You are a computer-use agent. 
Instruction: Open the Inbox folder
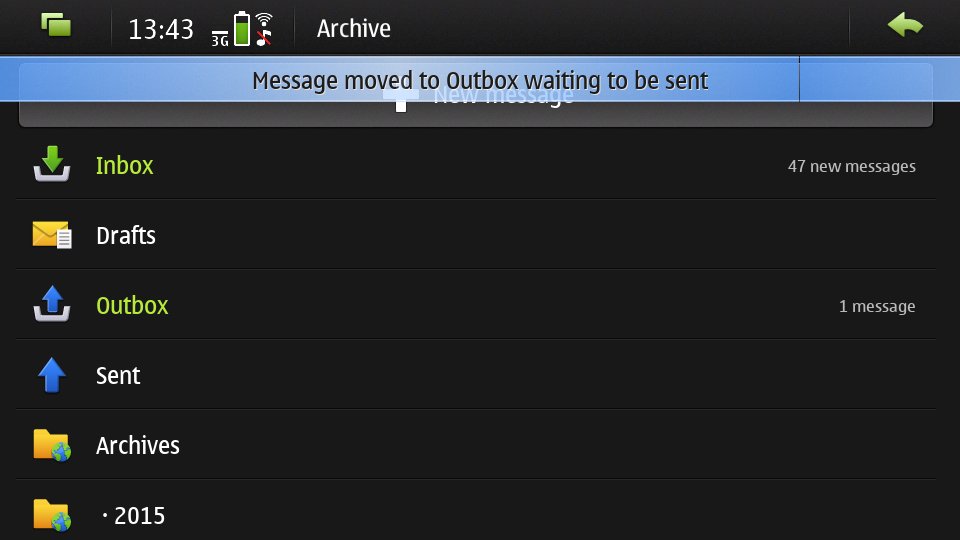click(476, 165)
